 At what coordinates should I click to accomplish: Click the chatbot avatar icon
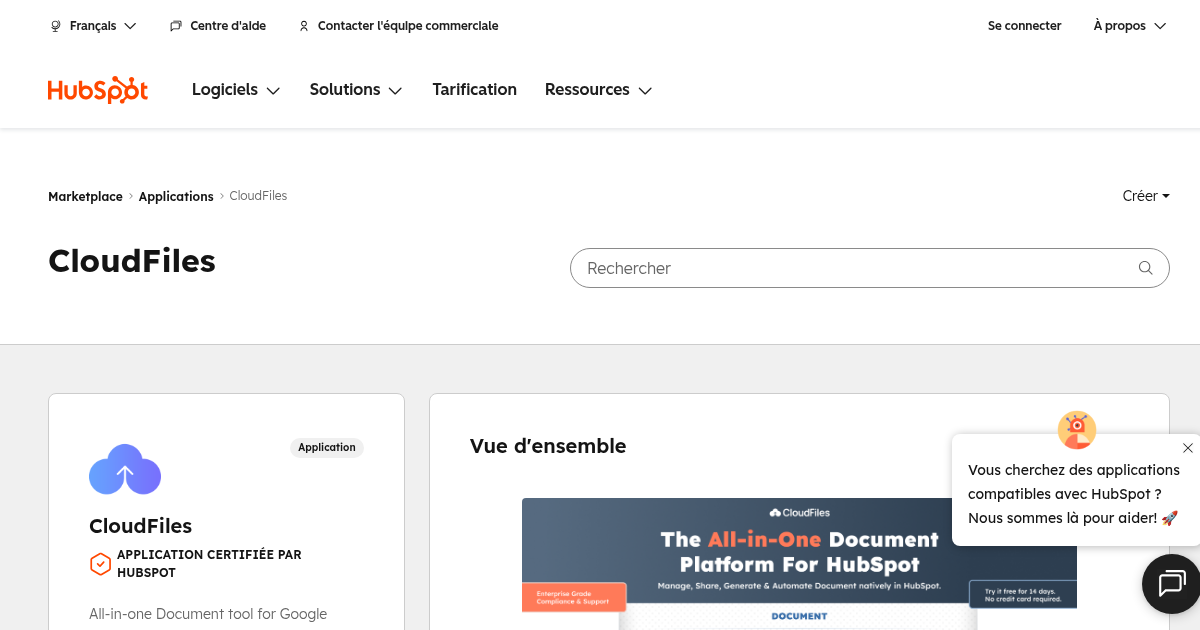pos(1077,430)
